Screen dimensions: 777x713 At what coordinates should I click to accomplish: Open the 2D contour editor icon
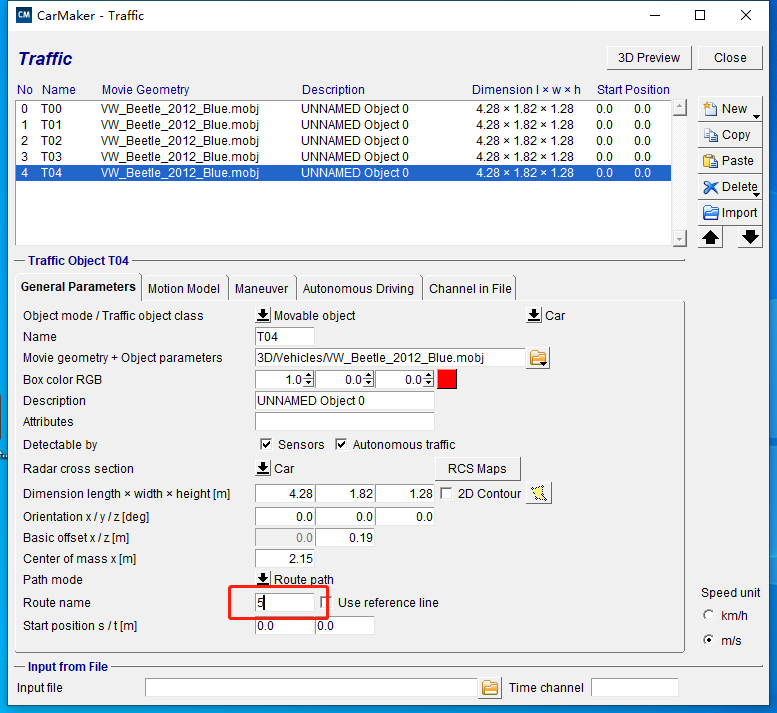pyautogui.click(x=539, y=494)
